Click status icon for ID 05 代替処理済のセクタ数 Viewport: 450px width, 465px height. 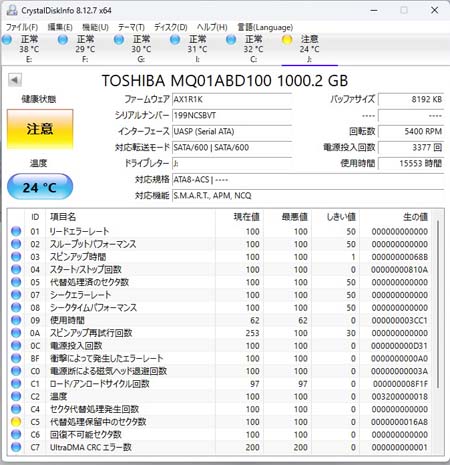pyautogui.click(x=16, y=282)
